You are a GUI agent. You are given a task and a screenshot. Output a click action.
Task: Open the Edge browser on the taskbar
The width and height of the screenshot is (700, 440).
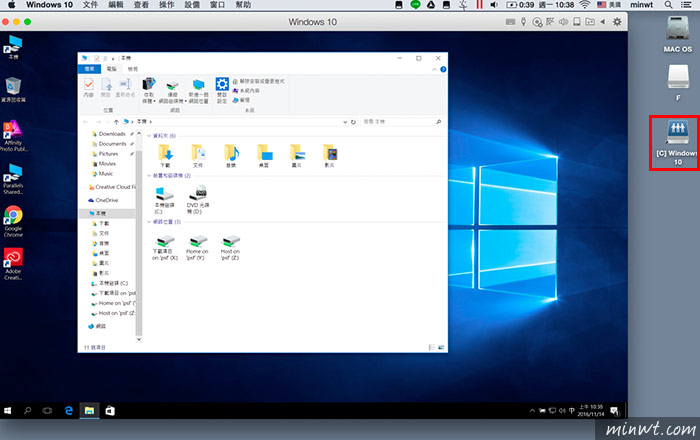coord(68,411)
